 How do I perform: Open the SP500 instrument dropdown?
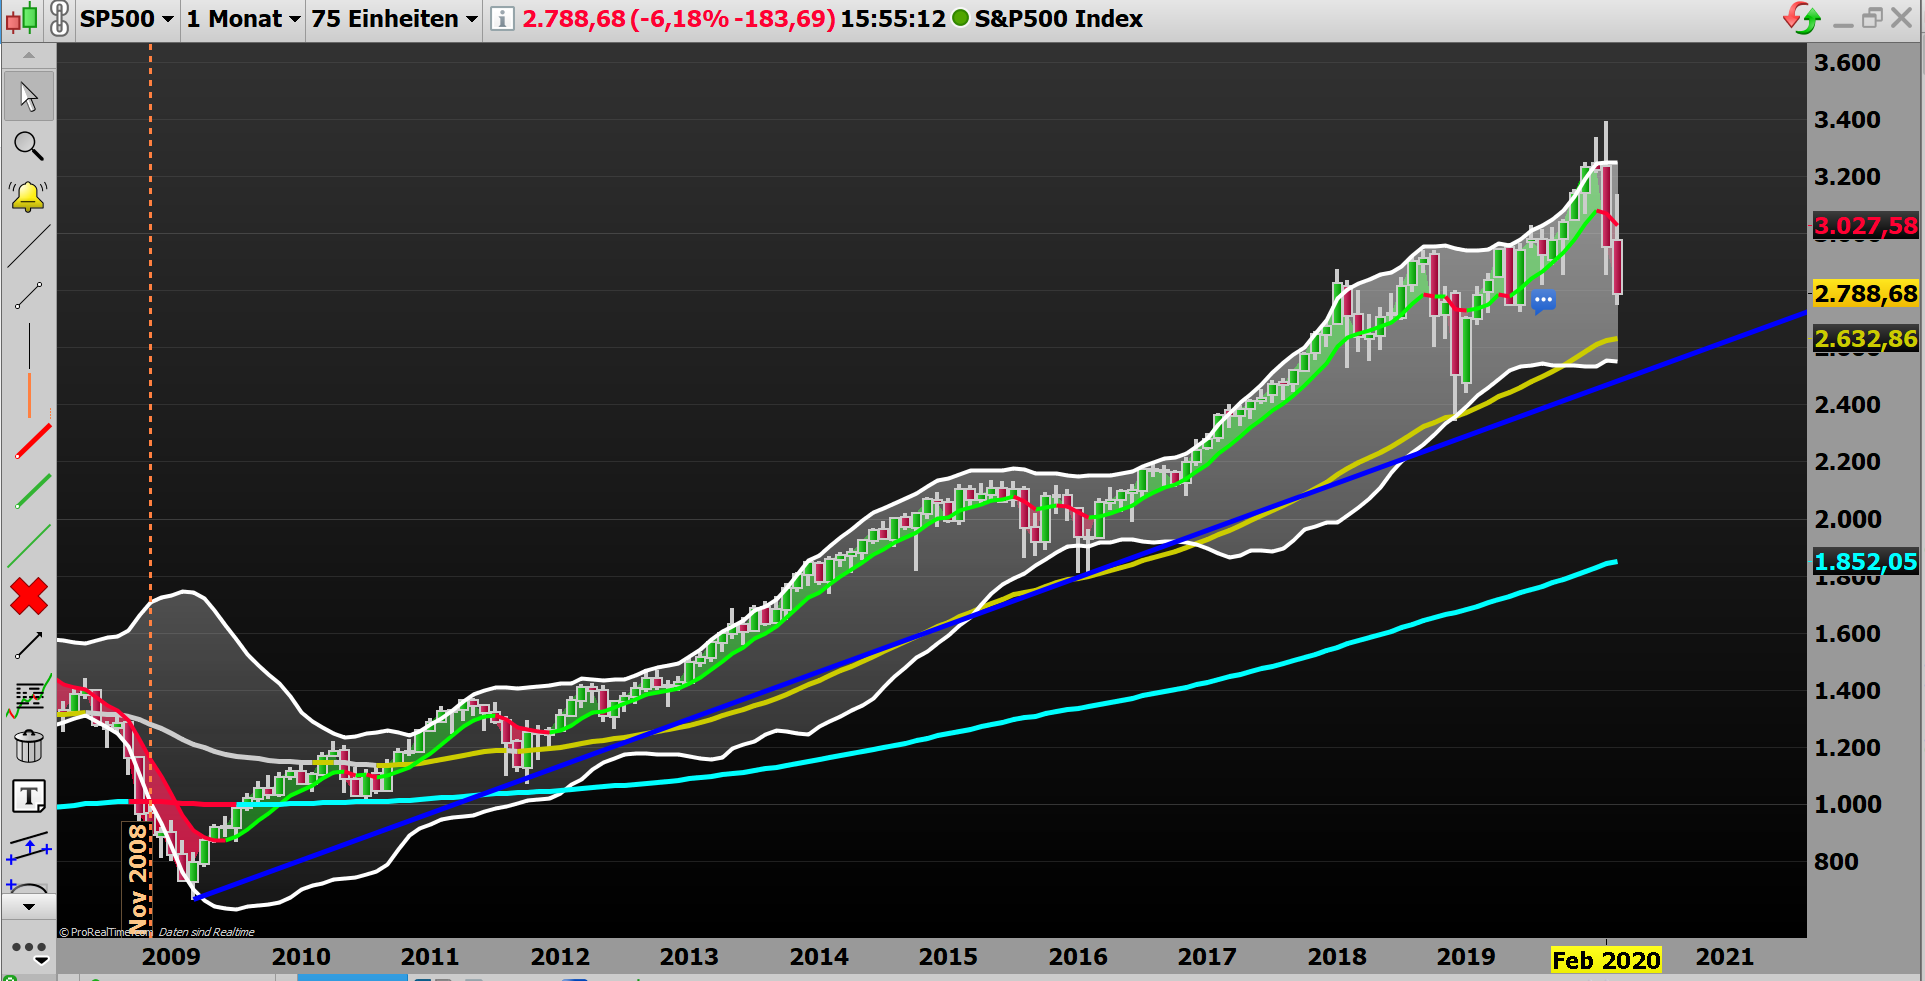pyautogui.click(x=125, y=18)
